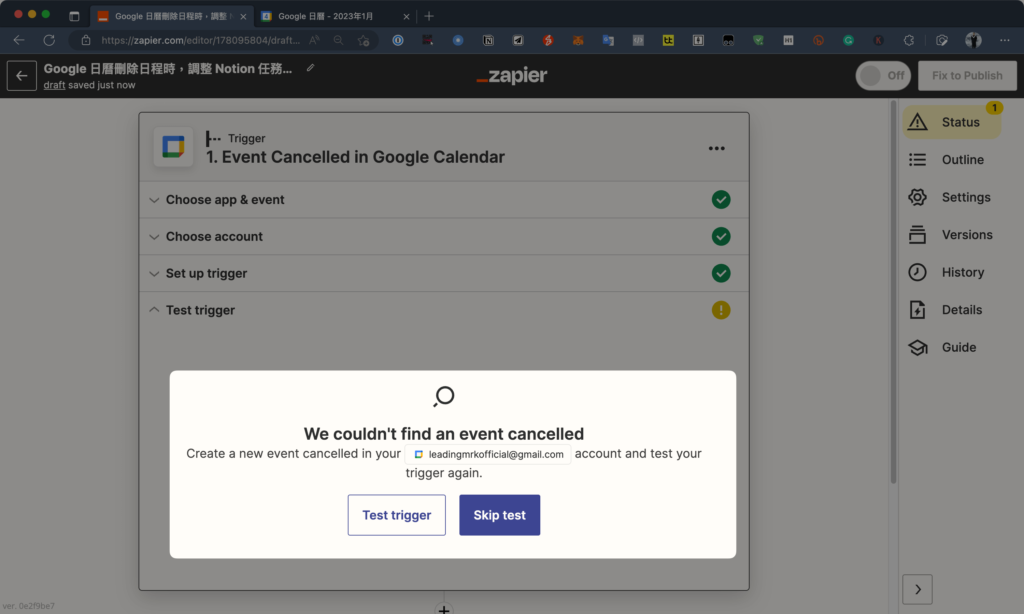
Task: Click the paper-plane extension icon
Action: [518, 40]
